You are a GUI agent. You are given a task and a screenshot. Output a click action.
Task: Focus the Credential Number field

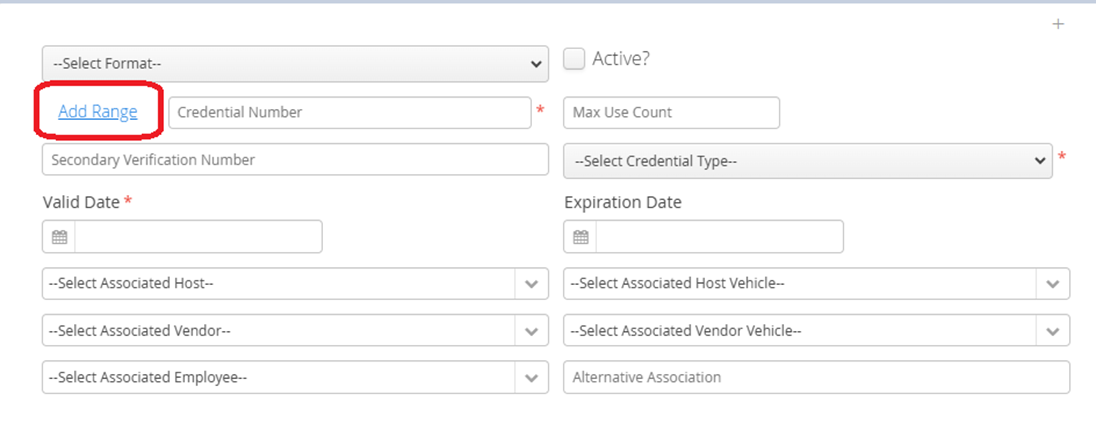[x=350, y=113]
